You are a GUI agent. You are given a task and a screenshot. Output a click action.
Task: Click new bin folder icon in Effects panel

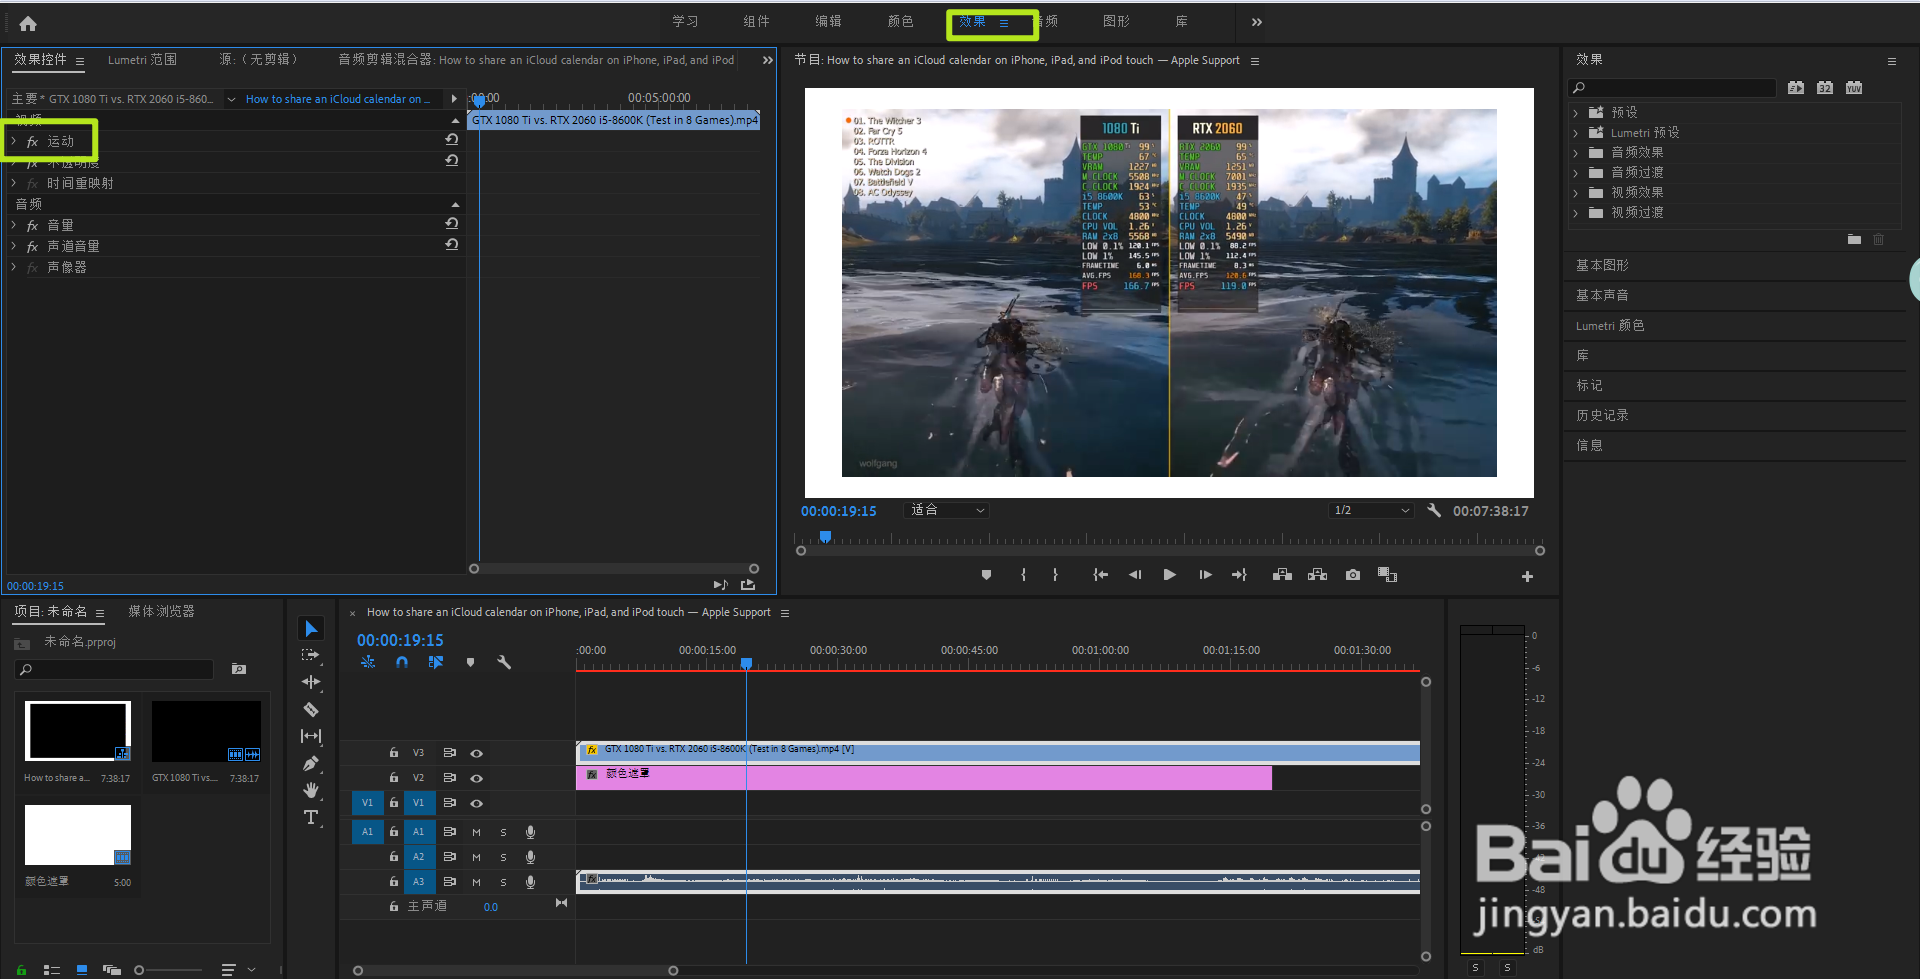click(1854, 239)
